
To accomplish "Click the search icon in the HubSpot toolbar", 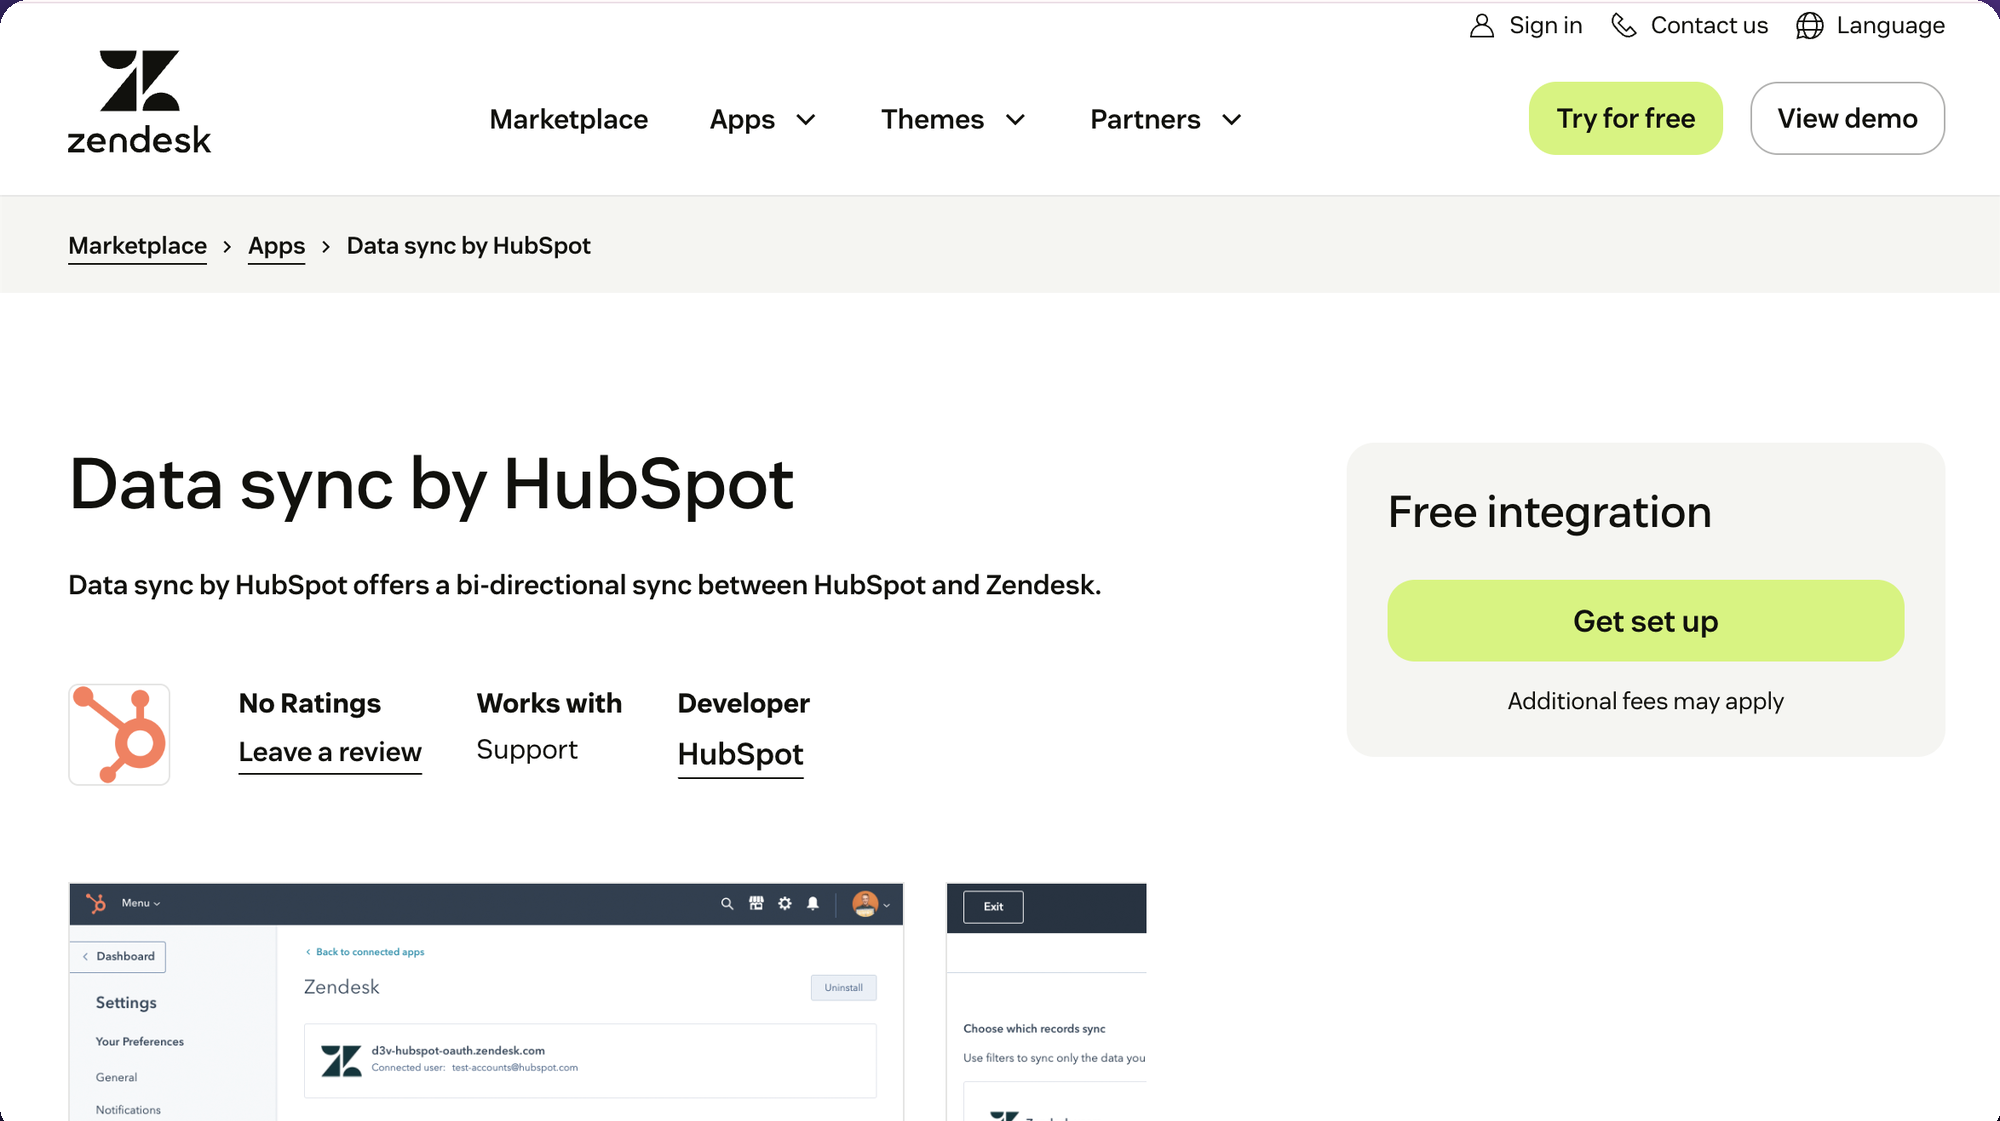I will pyautogui.click(x=727, y=903).
